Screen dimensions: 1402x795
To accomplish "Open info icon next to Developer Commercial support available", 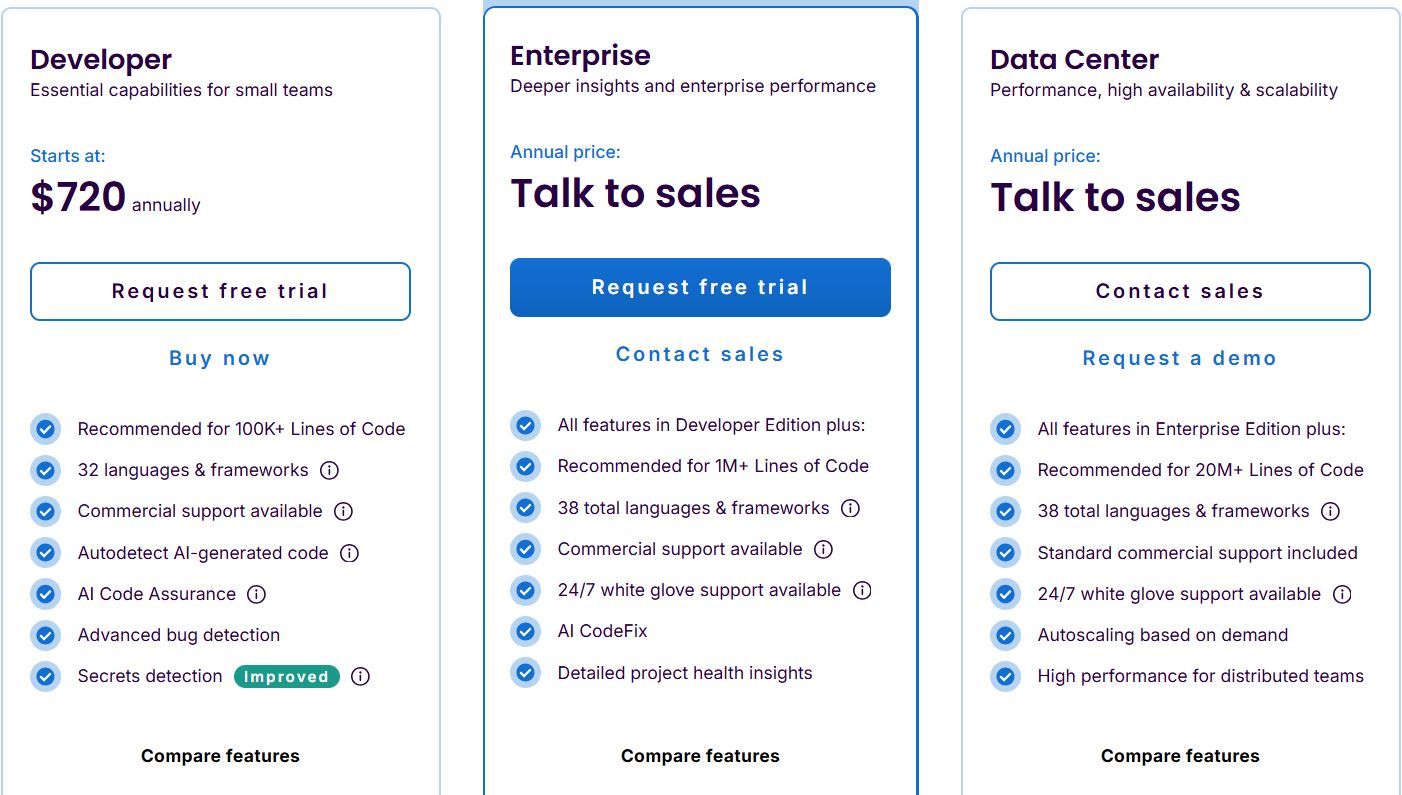I will point(343,511).
